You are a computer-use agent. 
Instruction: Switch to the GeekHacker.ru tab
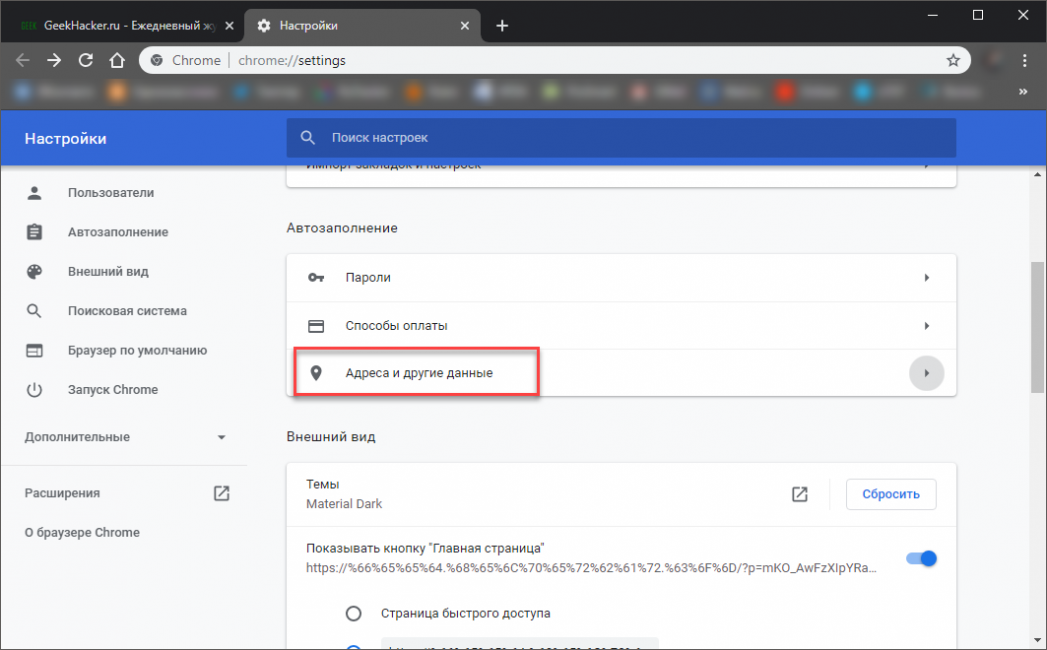[x=125, y=25]
